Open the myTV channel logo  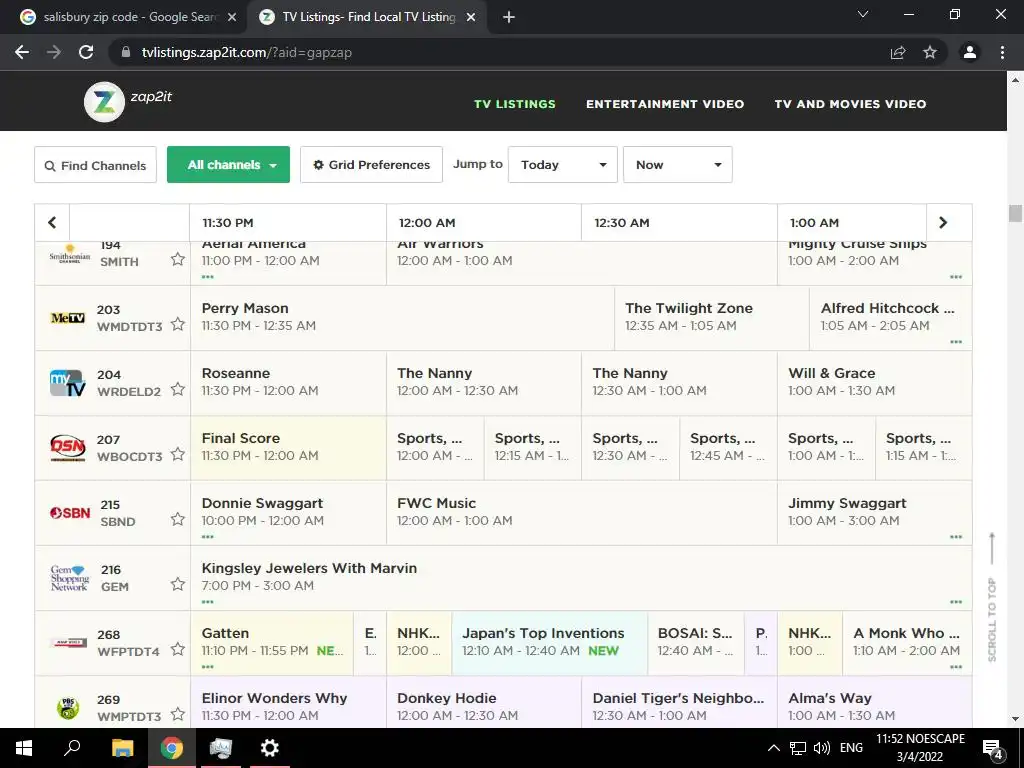[x=68, y=383]
